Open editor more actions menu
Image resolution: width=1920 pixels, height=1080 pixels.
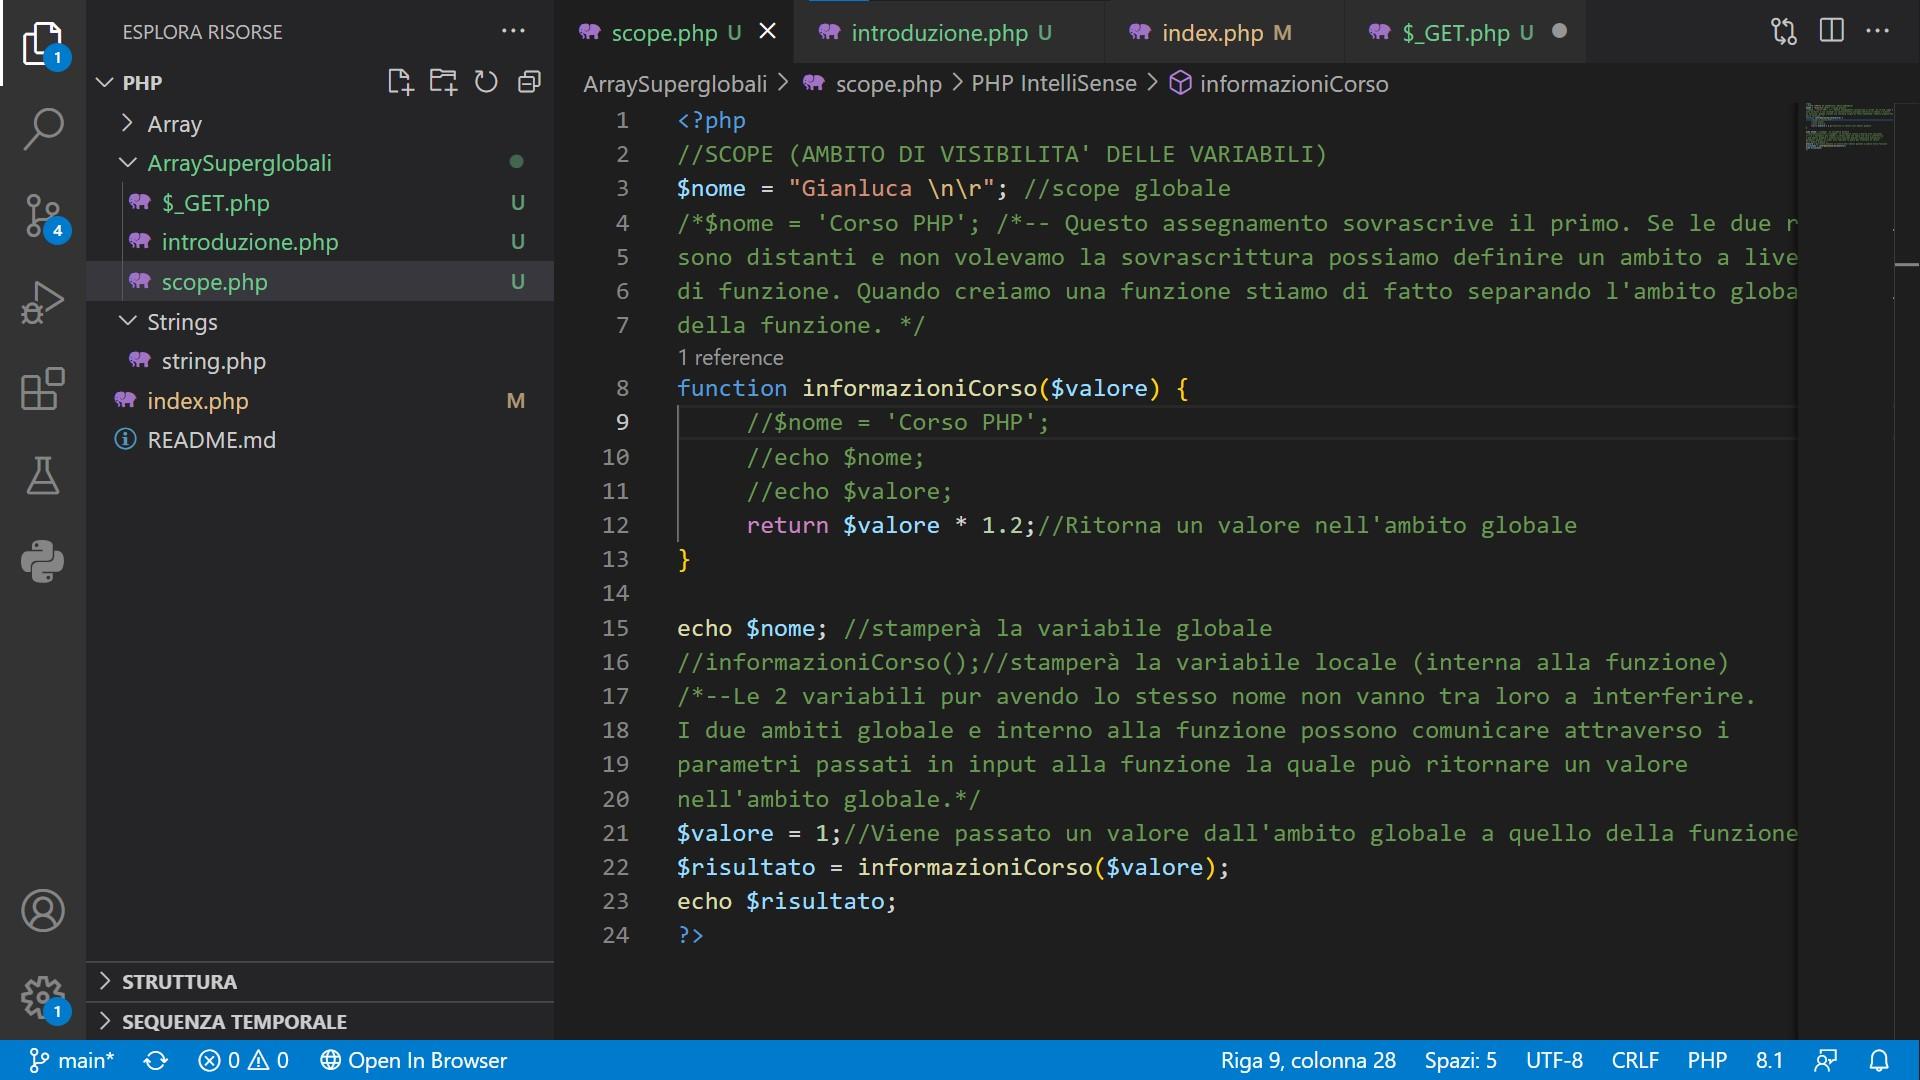click(1878, 31)
